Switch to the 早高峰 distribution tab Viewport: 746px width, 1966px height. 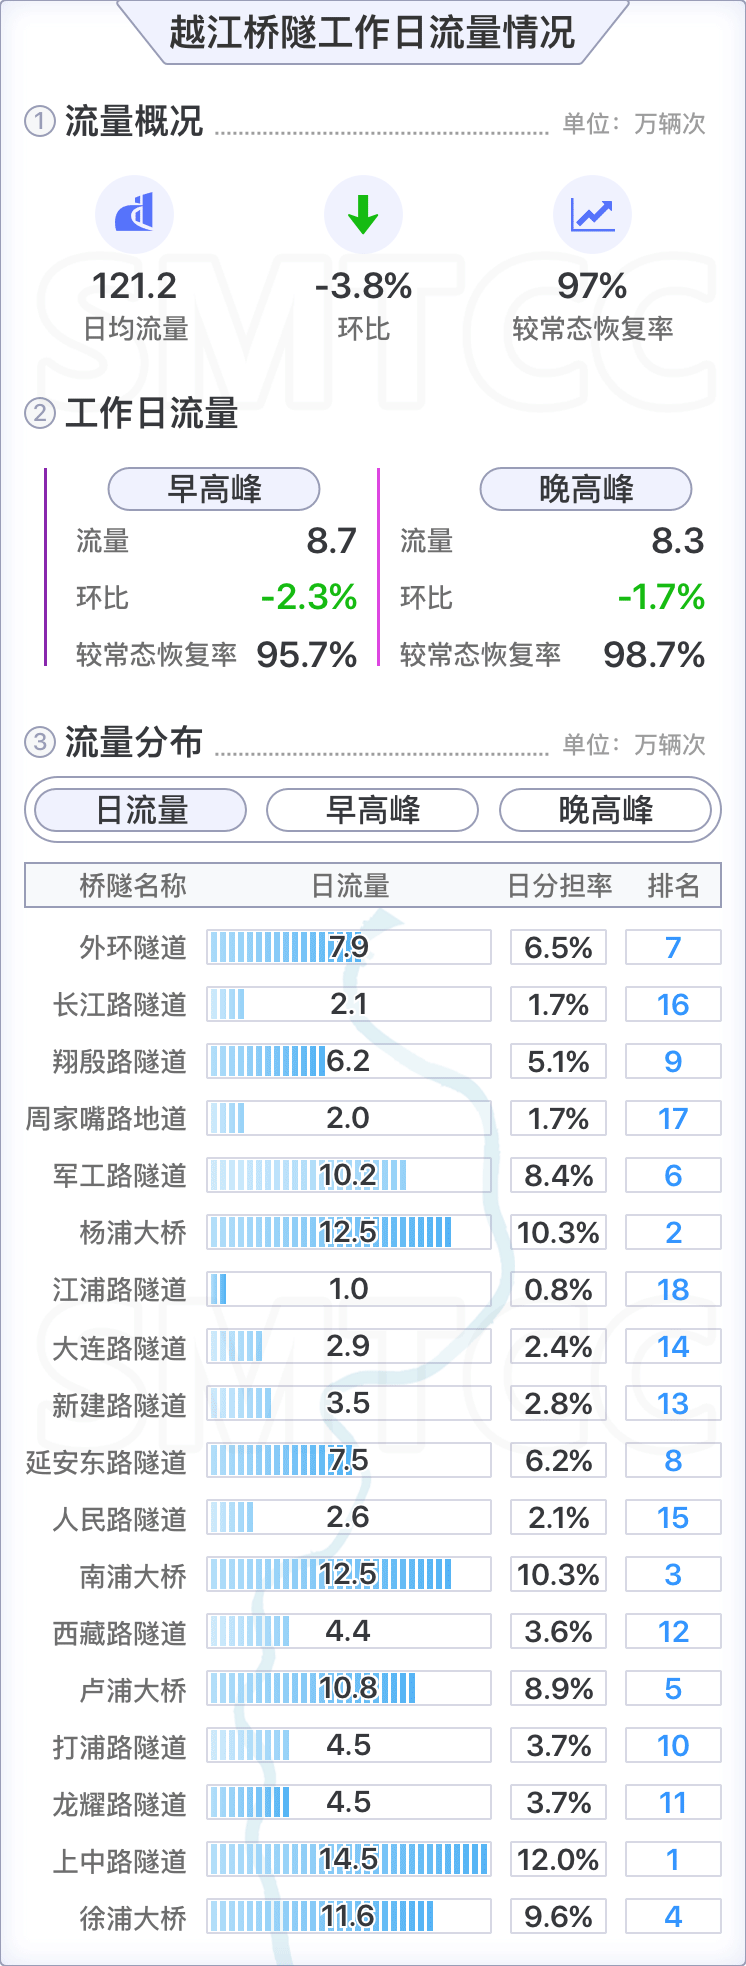(373, 810)
